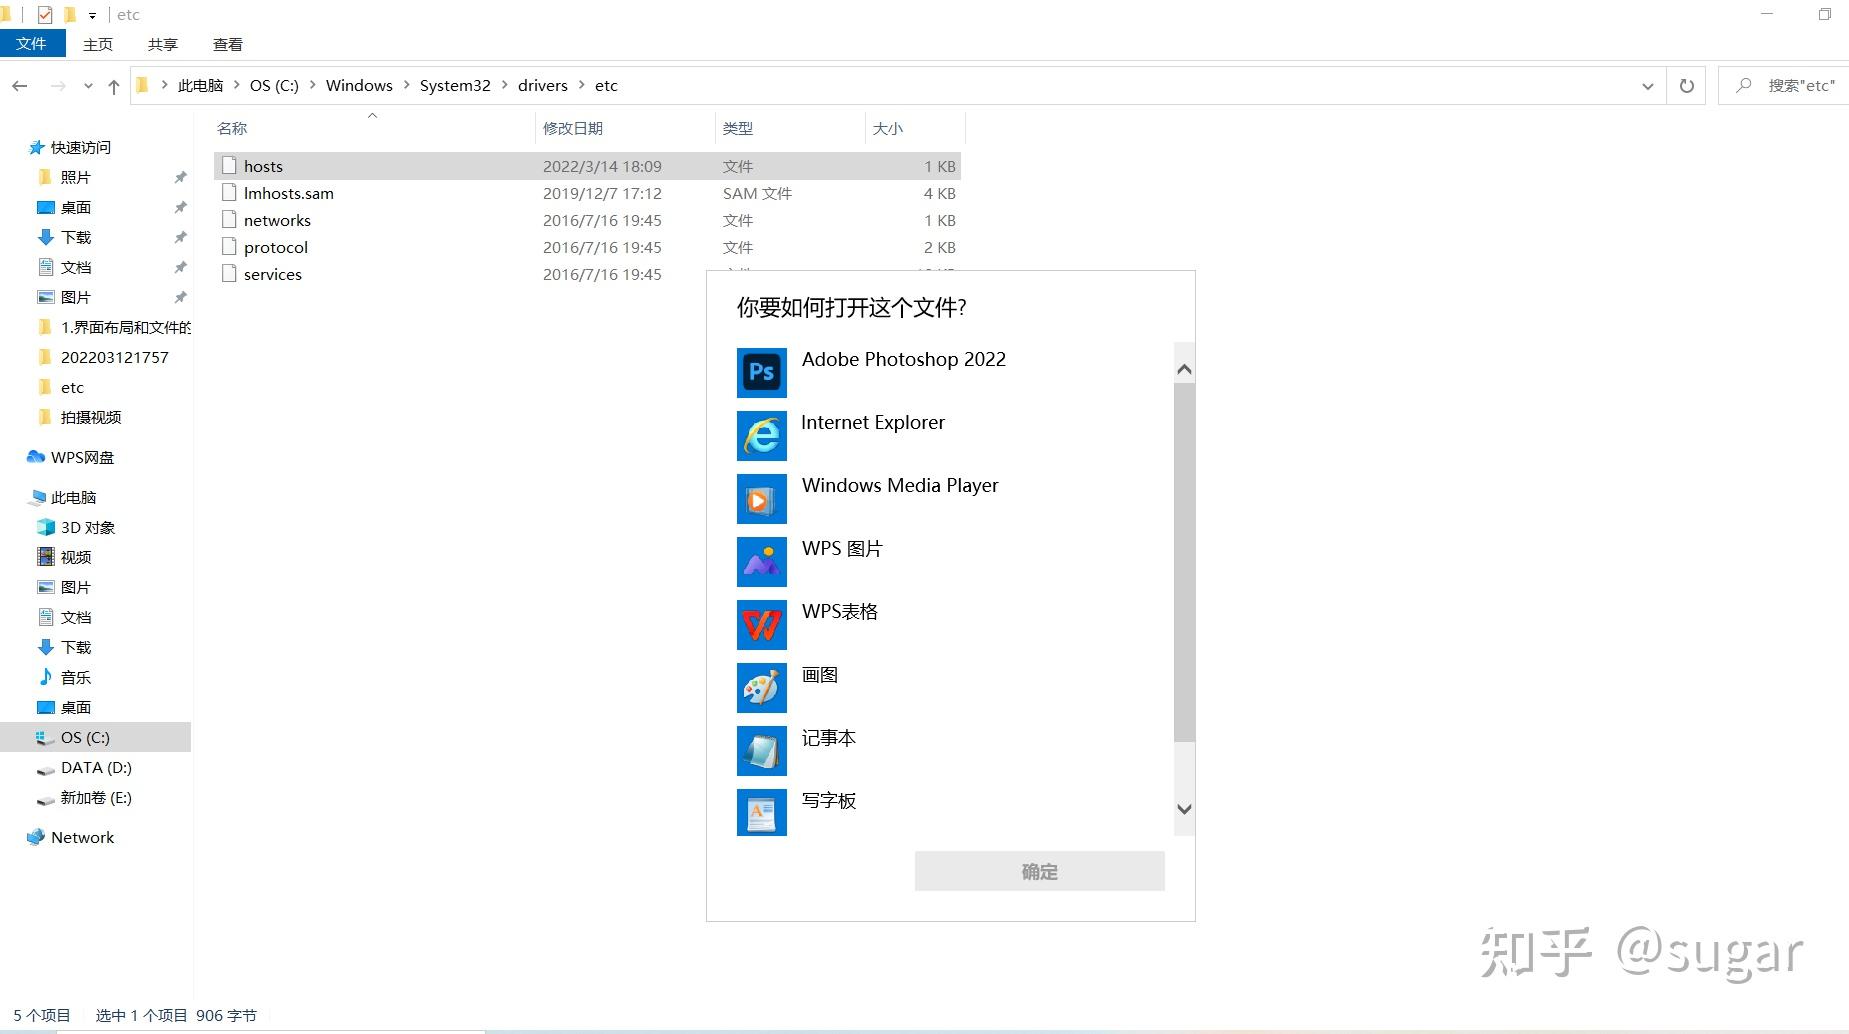Unpin 照片 from Quick Access
The width and height of the screenshot is (1849, 1034).
[x=180, y=177]
